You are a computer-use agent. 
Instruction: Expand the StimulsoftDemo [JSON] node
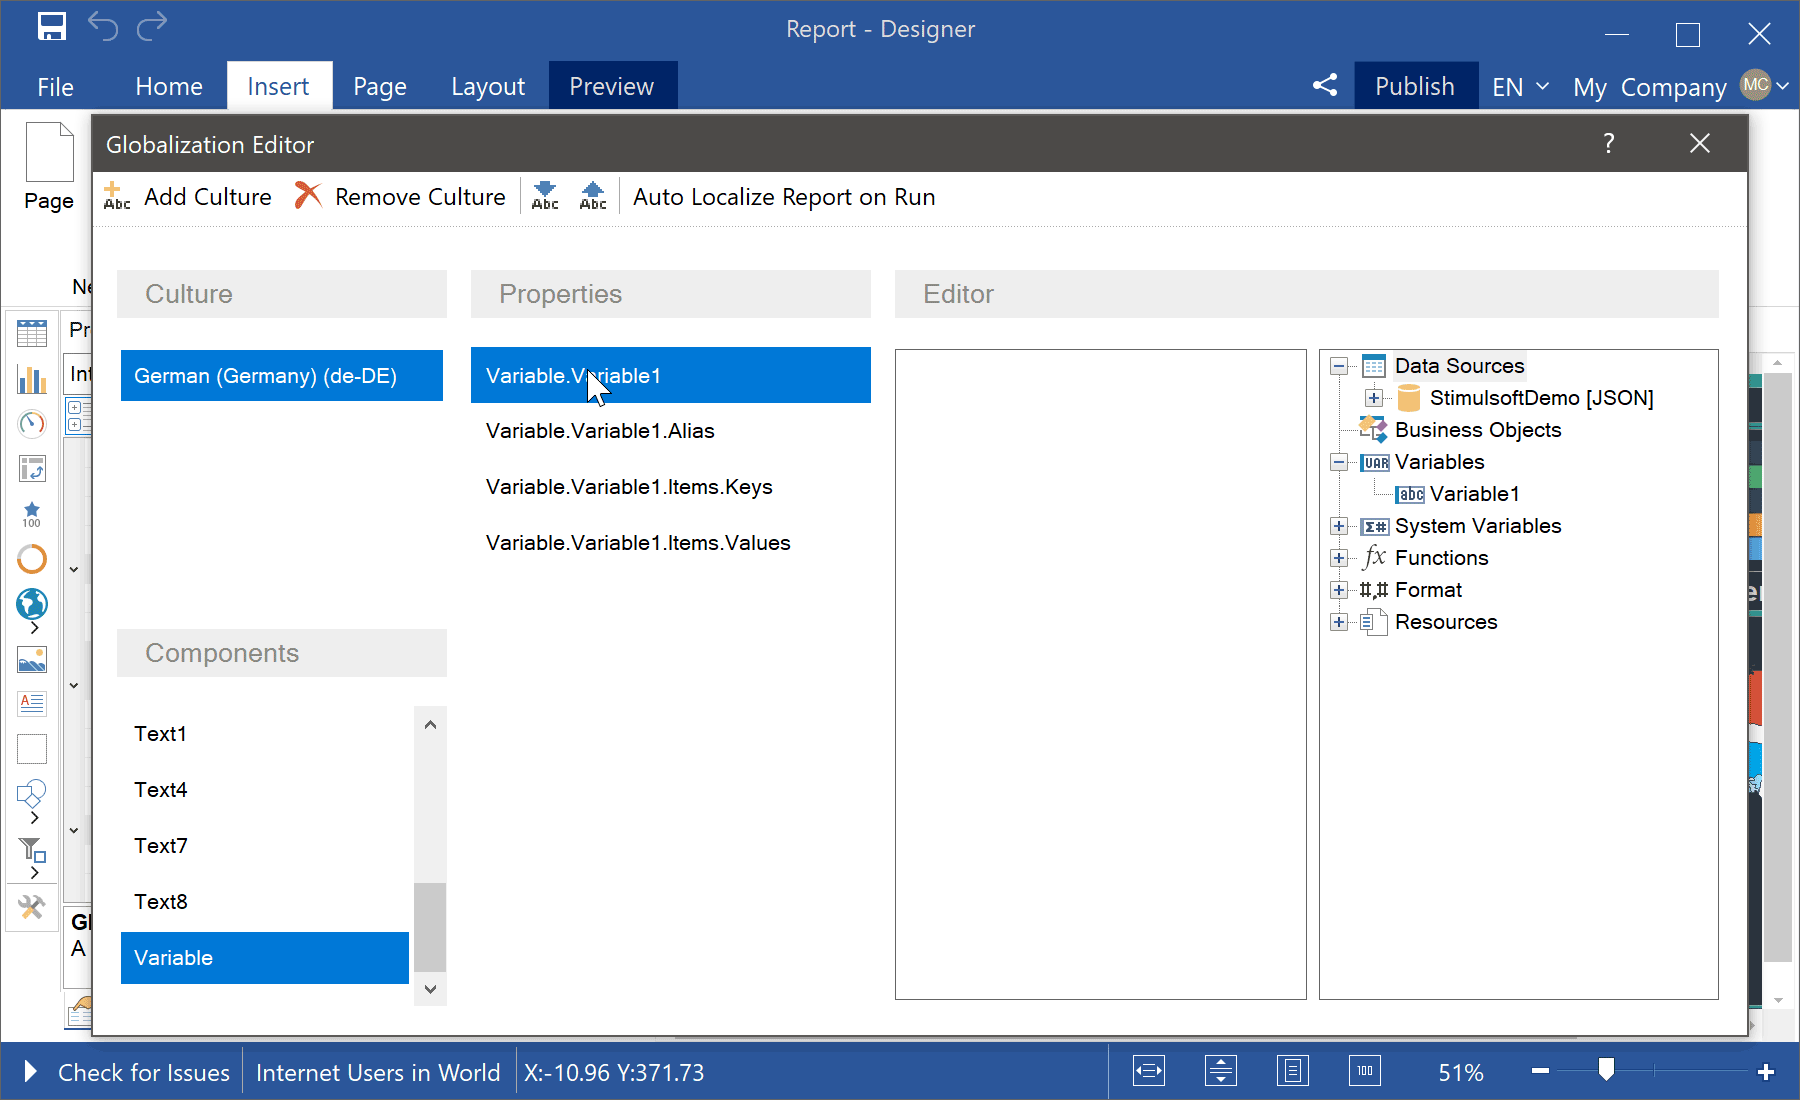pos(1374,398)
